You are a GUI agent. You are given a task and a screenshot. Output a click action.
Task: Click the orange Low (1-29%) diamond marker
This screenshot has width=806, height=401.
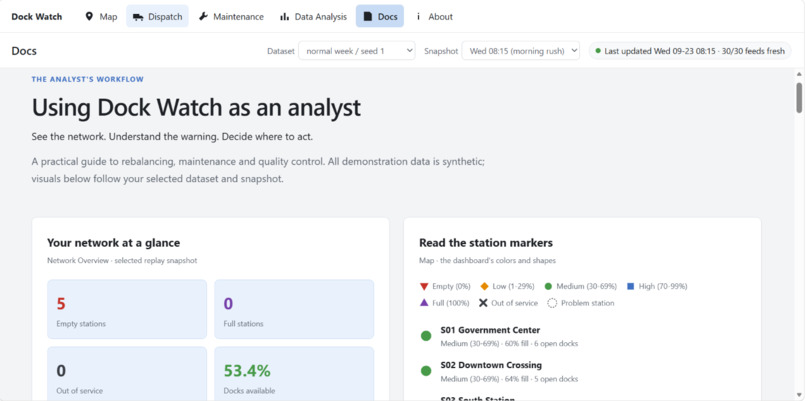coord(484,286)
